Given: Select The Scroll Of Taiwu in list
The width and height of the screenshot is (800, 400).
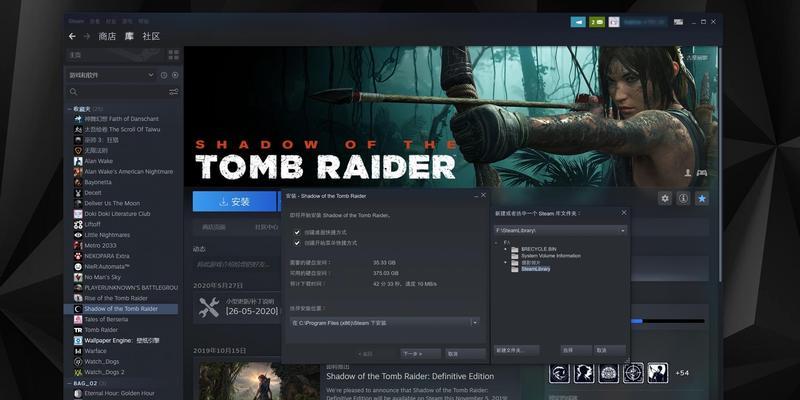Looking at the screenshot, I should click(121, 130).
